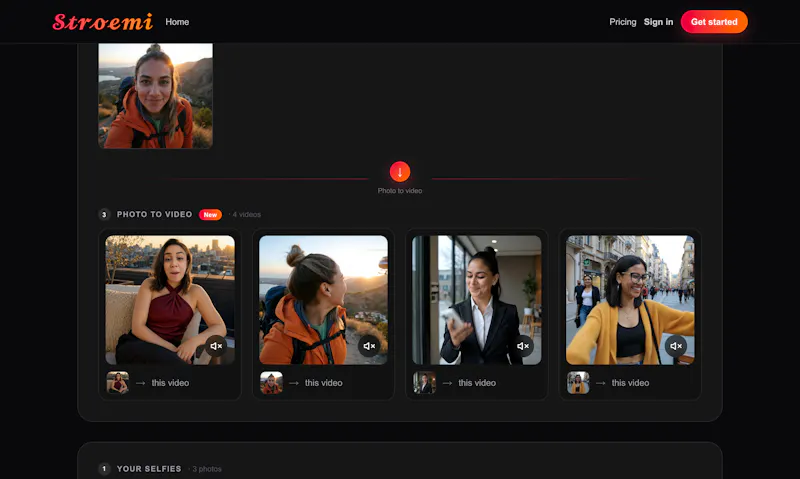Open the hiking selfie photo at top
The width and height of the screenshot is (800, 479).
156,96
